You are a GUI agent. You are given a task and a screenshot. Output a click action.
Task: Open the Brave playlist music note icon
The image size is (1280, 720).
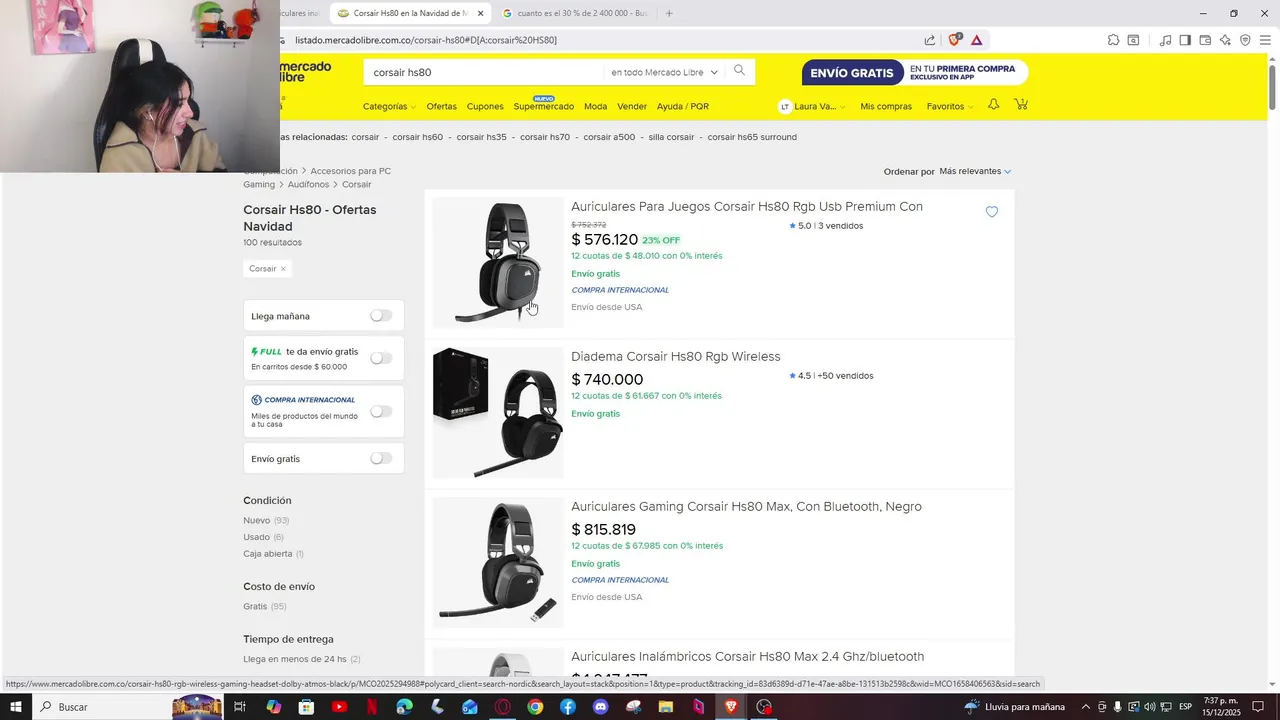(1165, 40)
